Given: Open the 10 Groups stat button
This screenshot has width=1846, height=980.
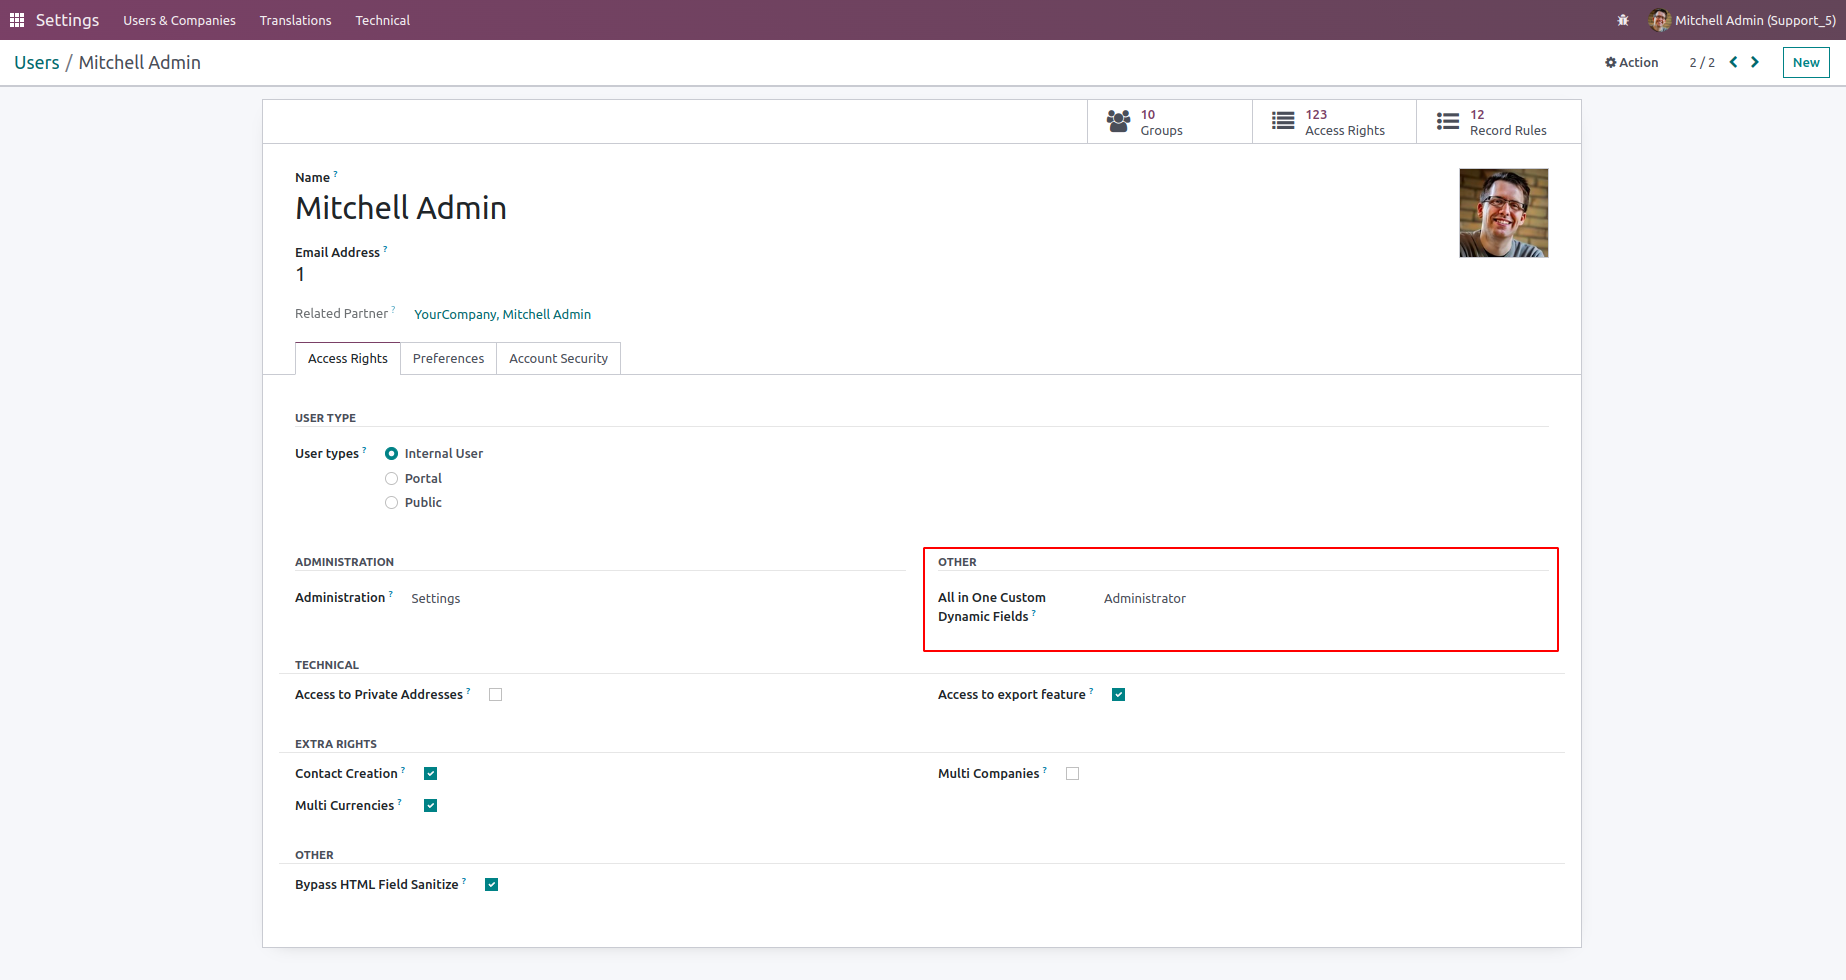Looking at the screenshot, I should pos(1170,122).
